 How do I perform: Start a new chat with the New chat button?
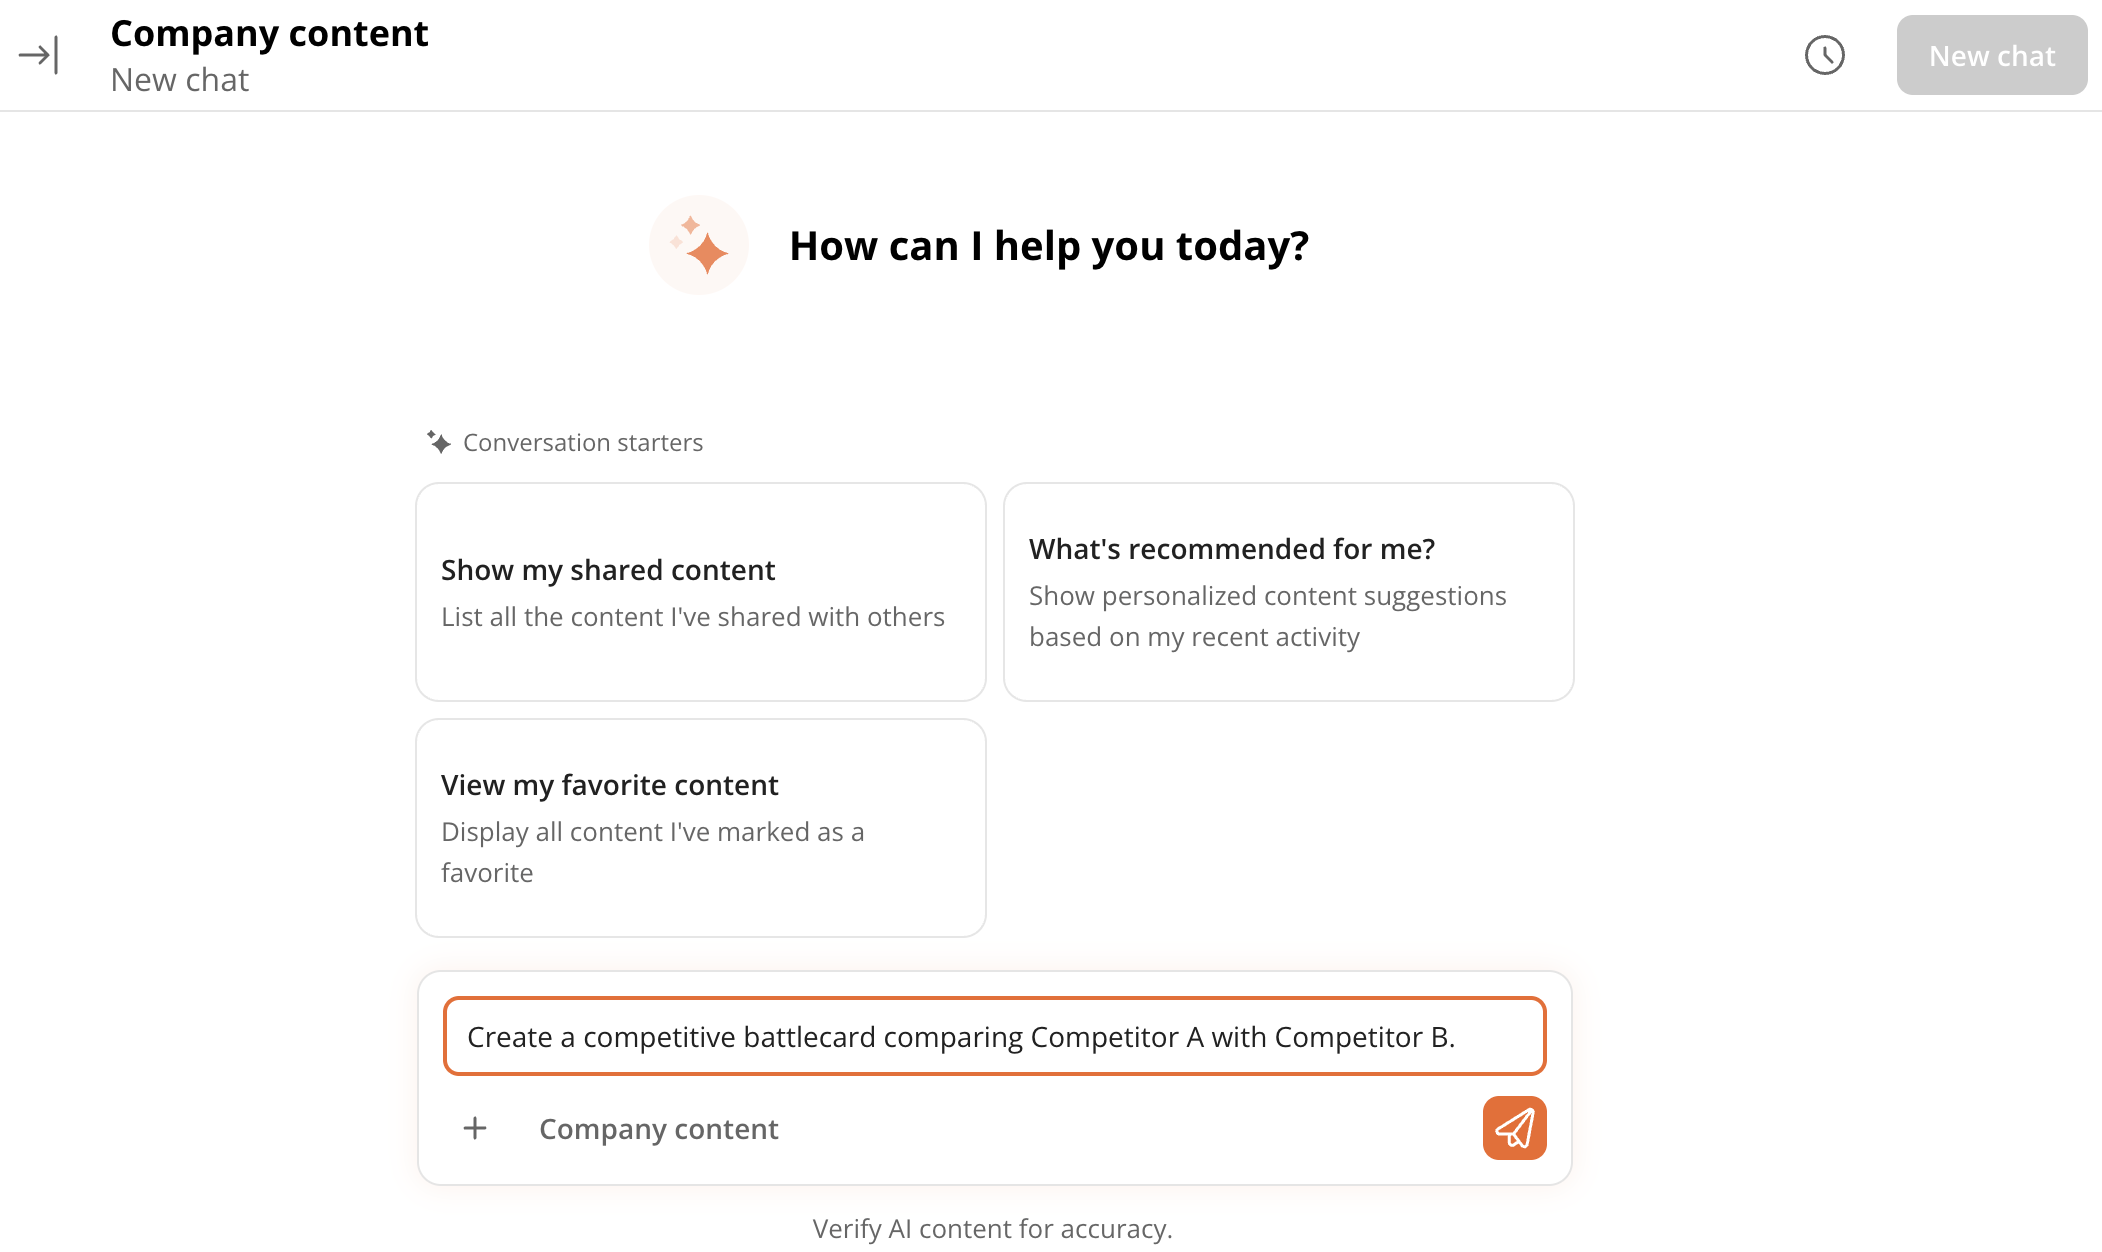point(1991,55)
